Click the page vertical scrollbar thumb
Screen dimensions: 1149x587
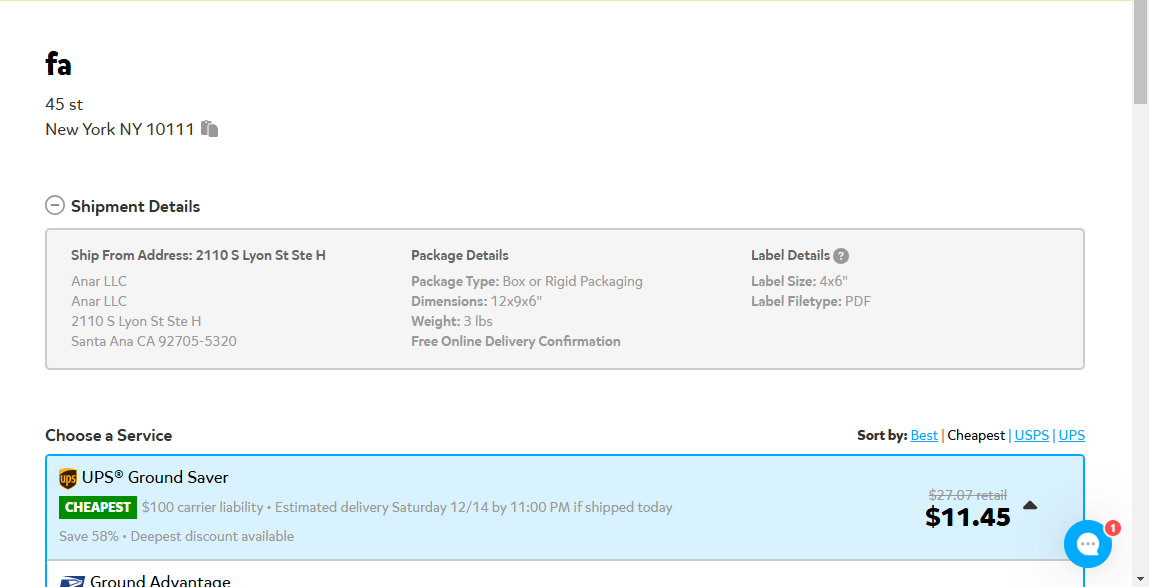click(x=1140, y=53)
